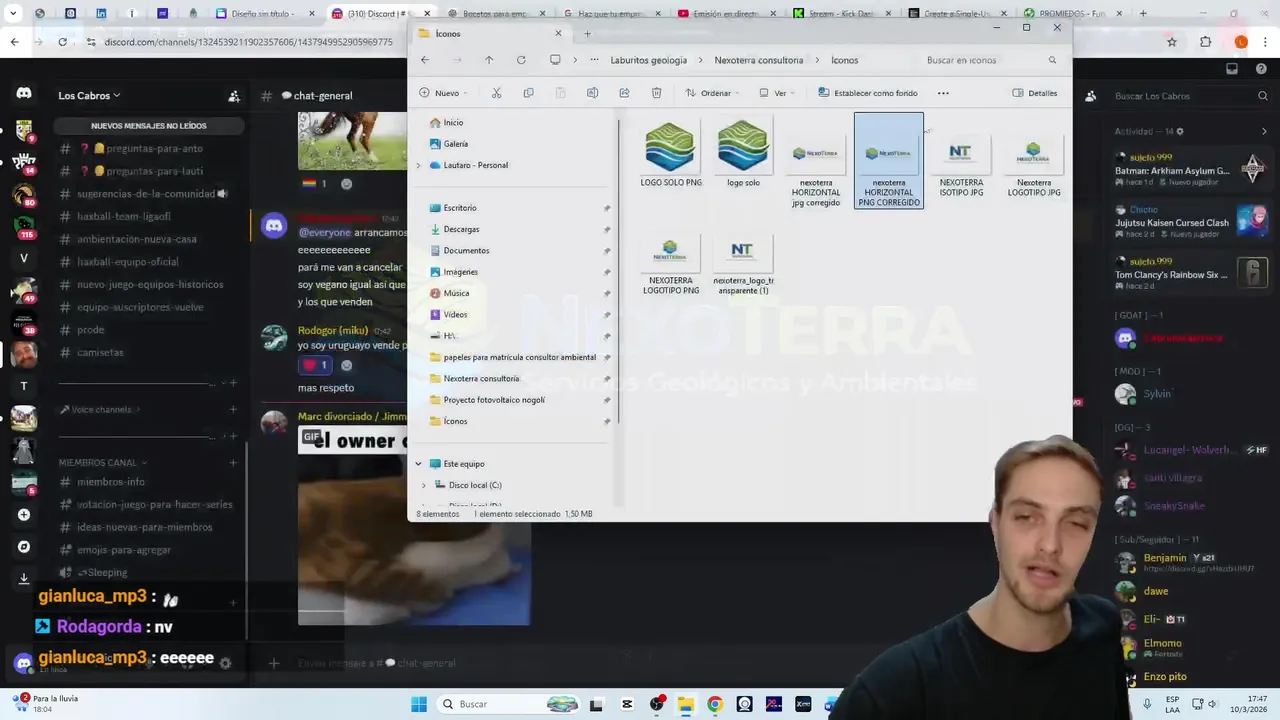1280x720 pixels.
Task: Add a new File Explorer tab
Action: (587, 34)
